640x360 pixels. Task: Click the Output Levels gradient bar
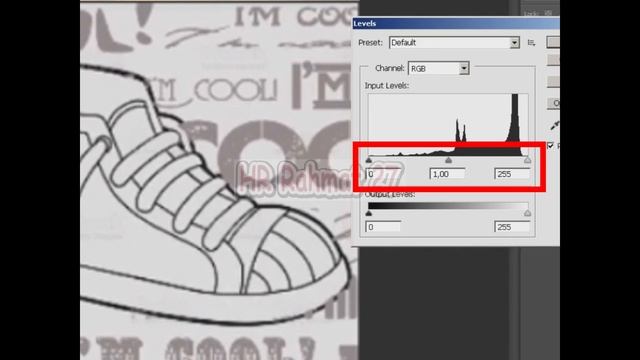click(448, 206)
